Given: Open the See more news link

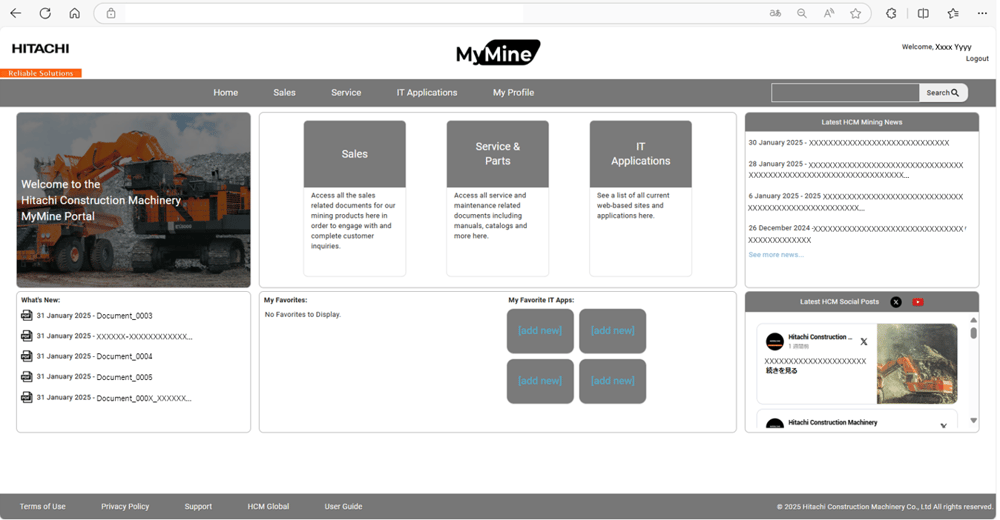Looking at the screenshot, I should (x=776, y=255).
